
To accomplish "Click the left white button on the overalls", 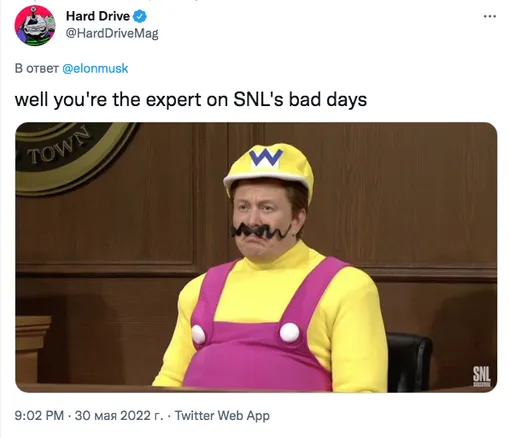I will [198, 334].
